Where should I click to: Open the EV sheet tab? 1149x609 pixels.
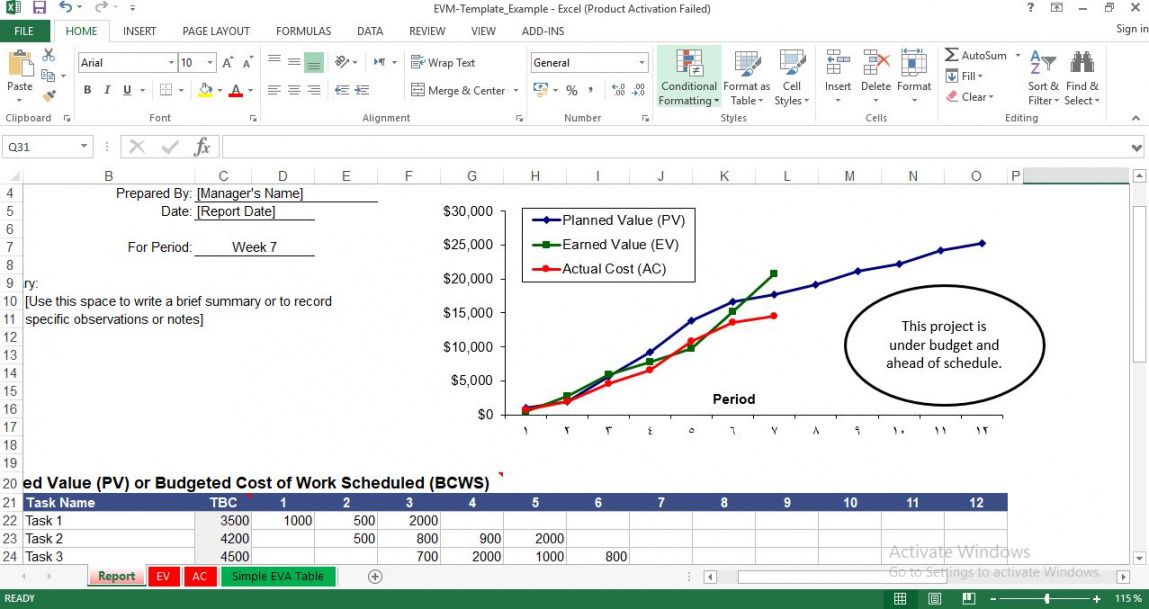pyautogui.click(x=163, y=576)
